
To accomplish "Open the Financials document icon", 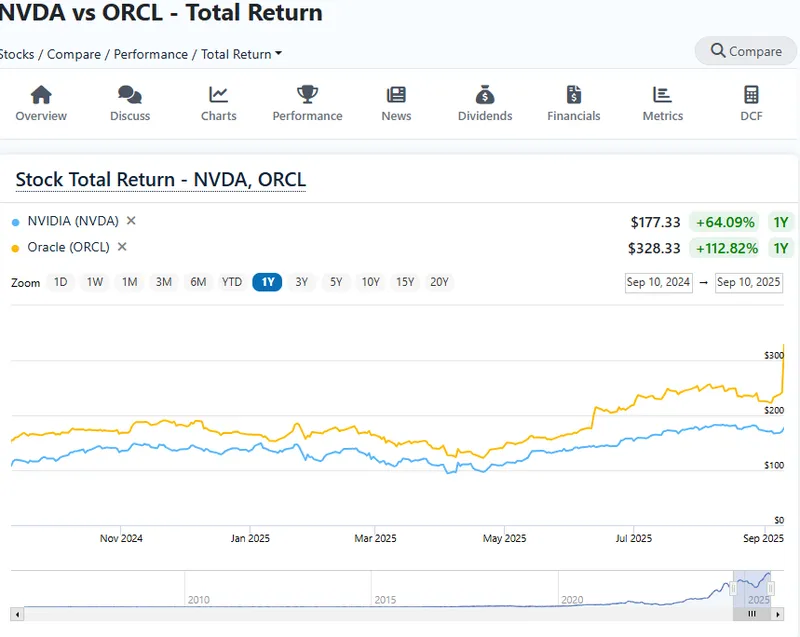I will tap(573, 95).
